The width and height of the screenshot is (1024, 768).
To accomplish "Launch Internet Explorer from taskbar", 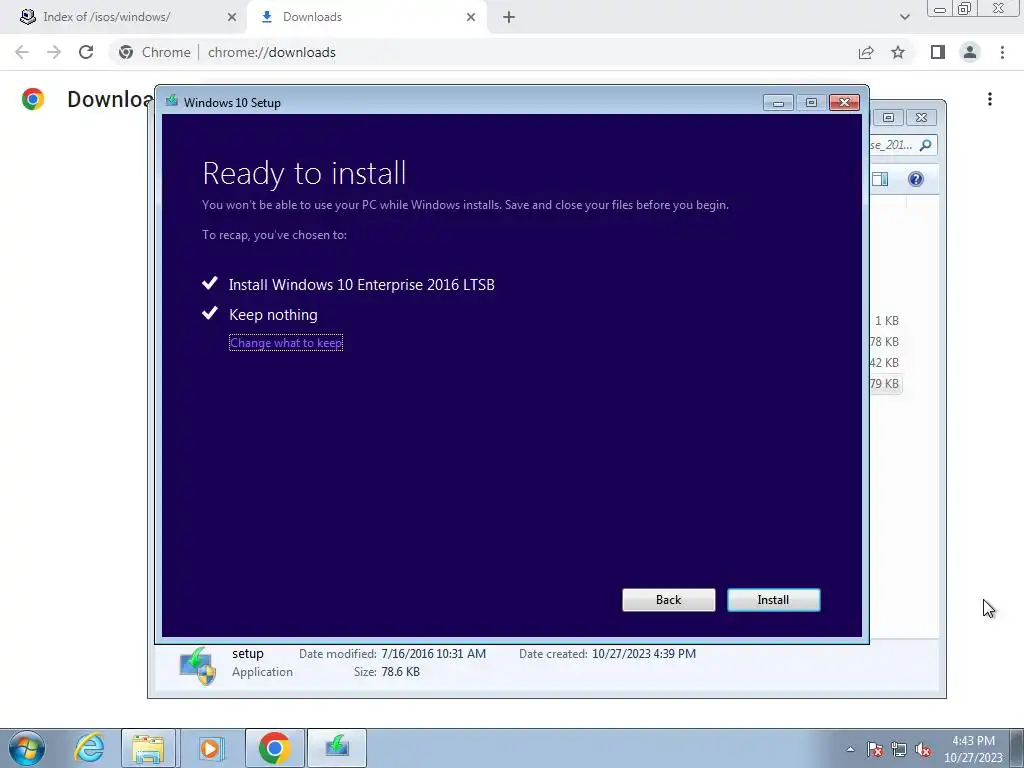I will (89, 748).
